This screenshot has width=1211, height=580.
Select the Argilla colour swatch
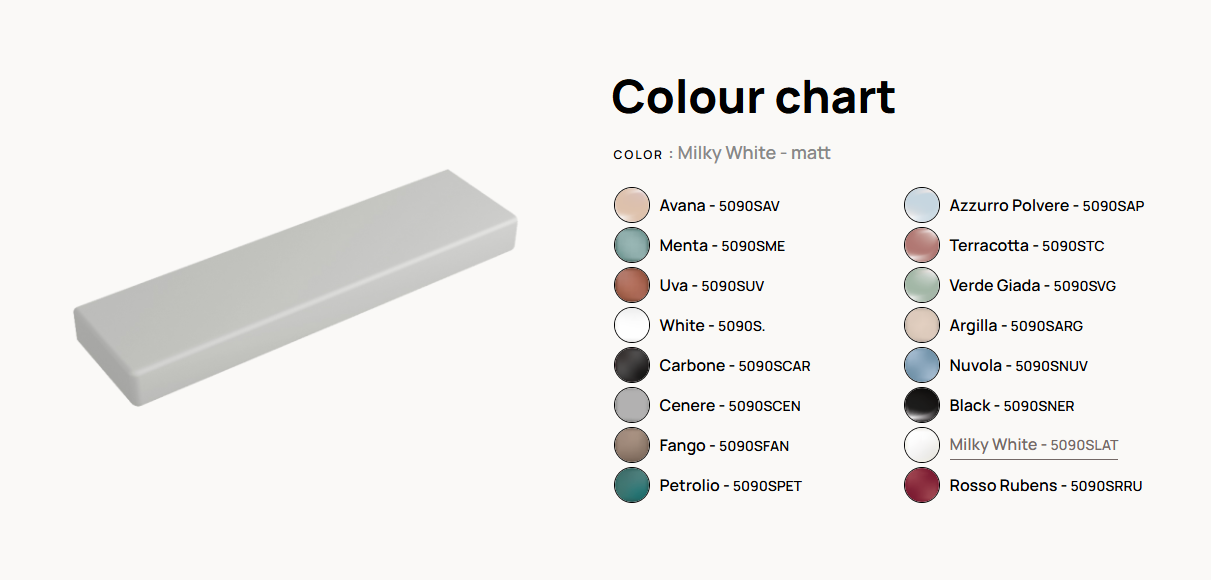pyautogui.click(x=922, y=325)
